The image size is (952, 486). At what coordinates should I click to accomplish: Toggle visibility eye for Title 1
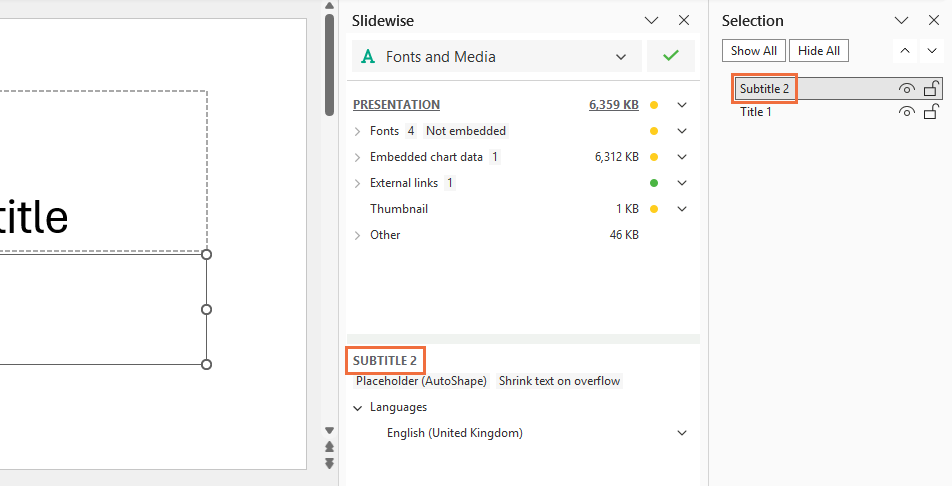[x=906, y=112]
